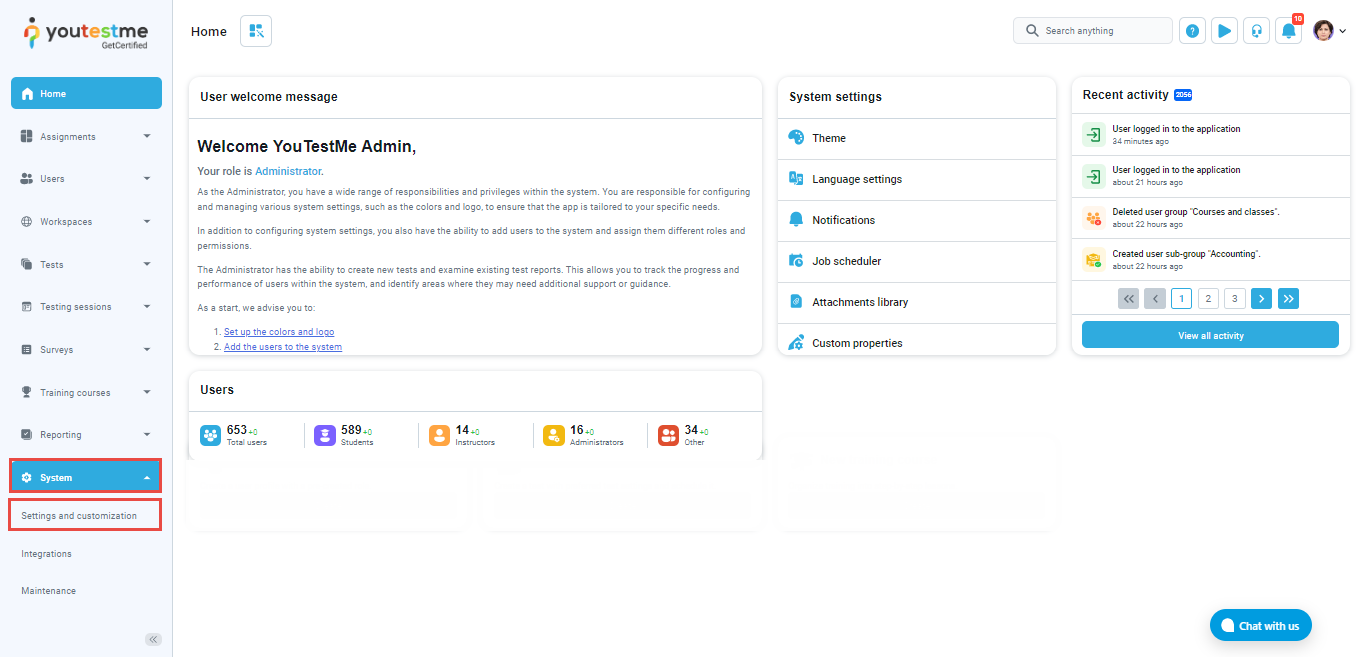Expand the Reporting menu arrow
1366x657 pixels.
click(147, 435)
